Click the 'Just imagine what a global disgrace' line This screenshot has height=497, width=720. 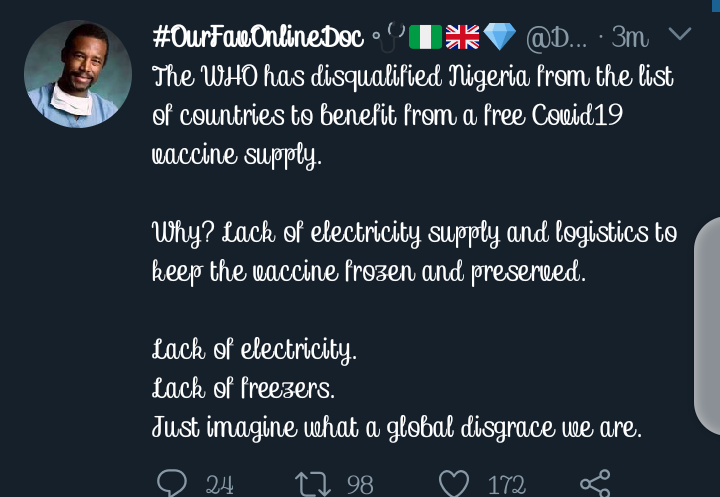point(397,428)
